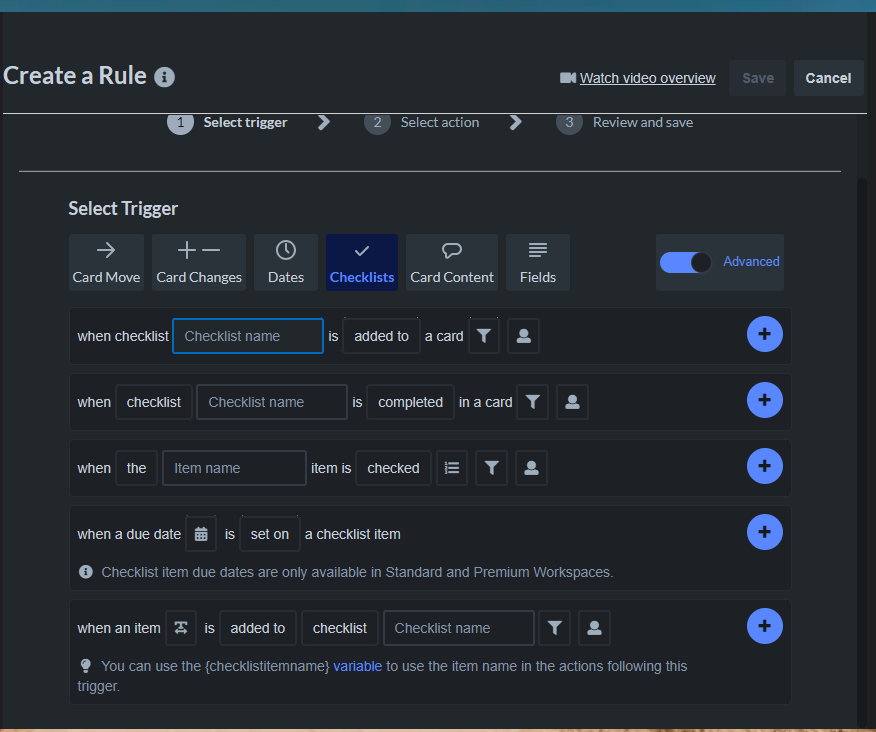Click the video camera icon
The height and width of the screenshot is (732, 876).
(568, 78)
